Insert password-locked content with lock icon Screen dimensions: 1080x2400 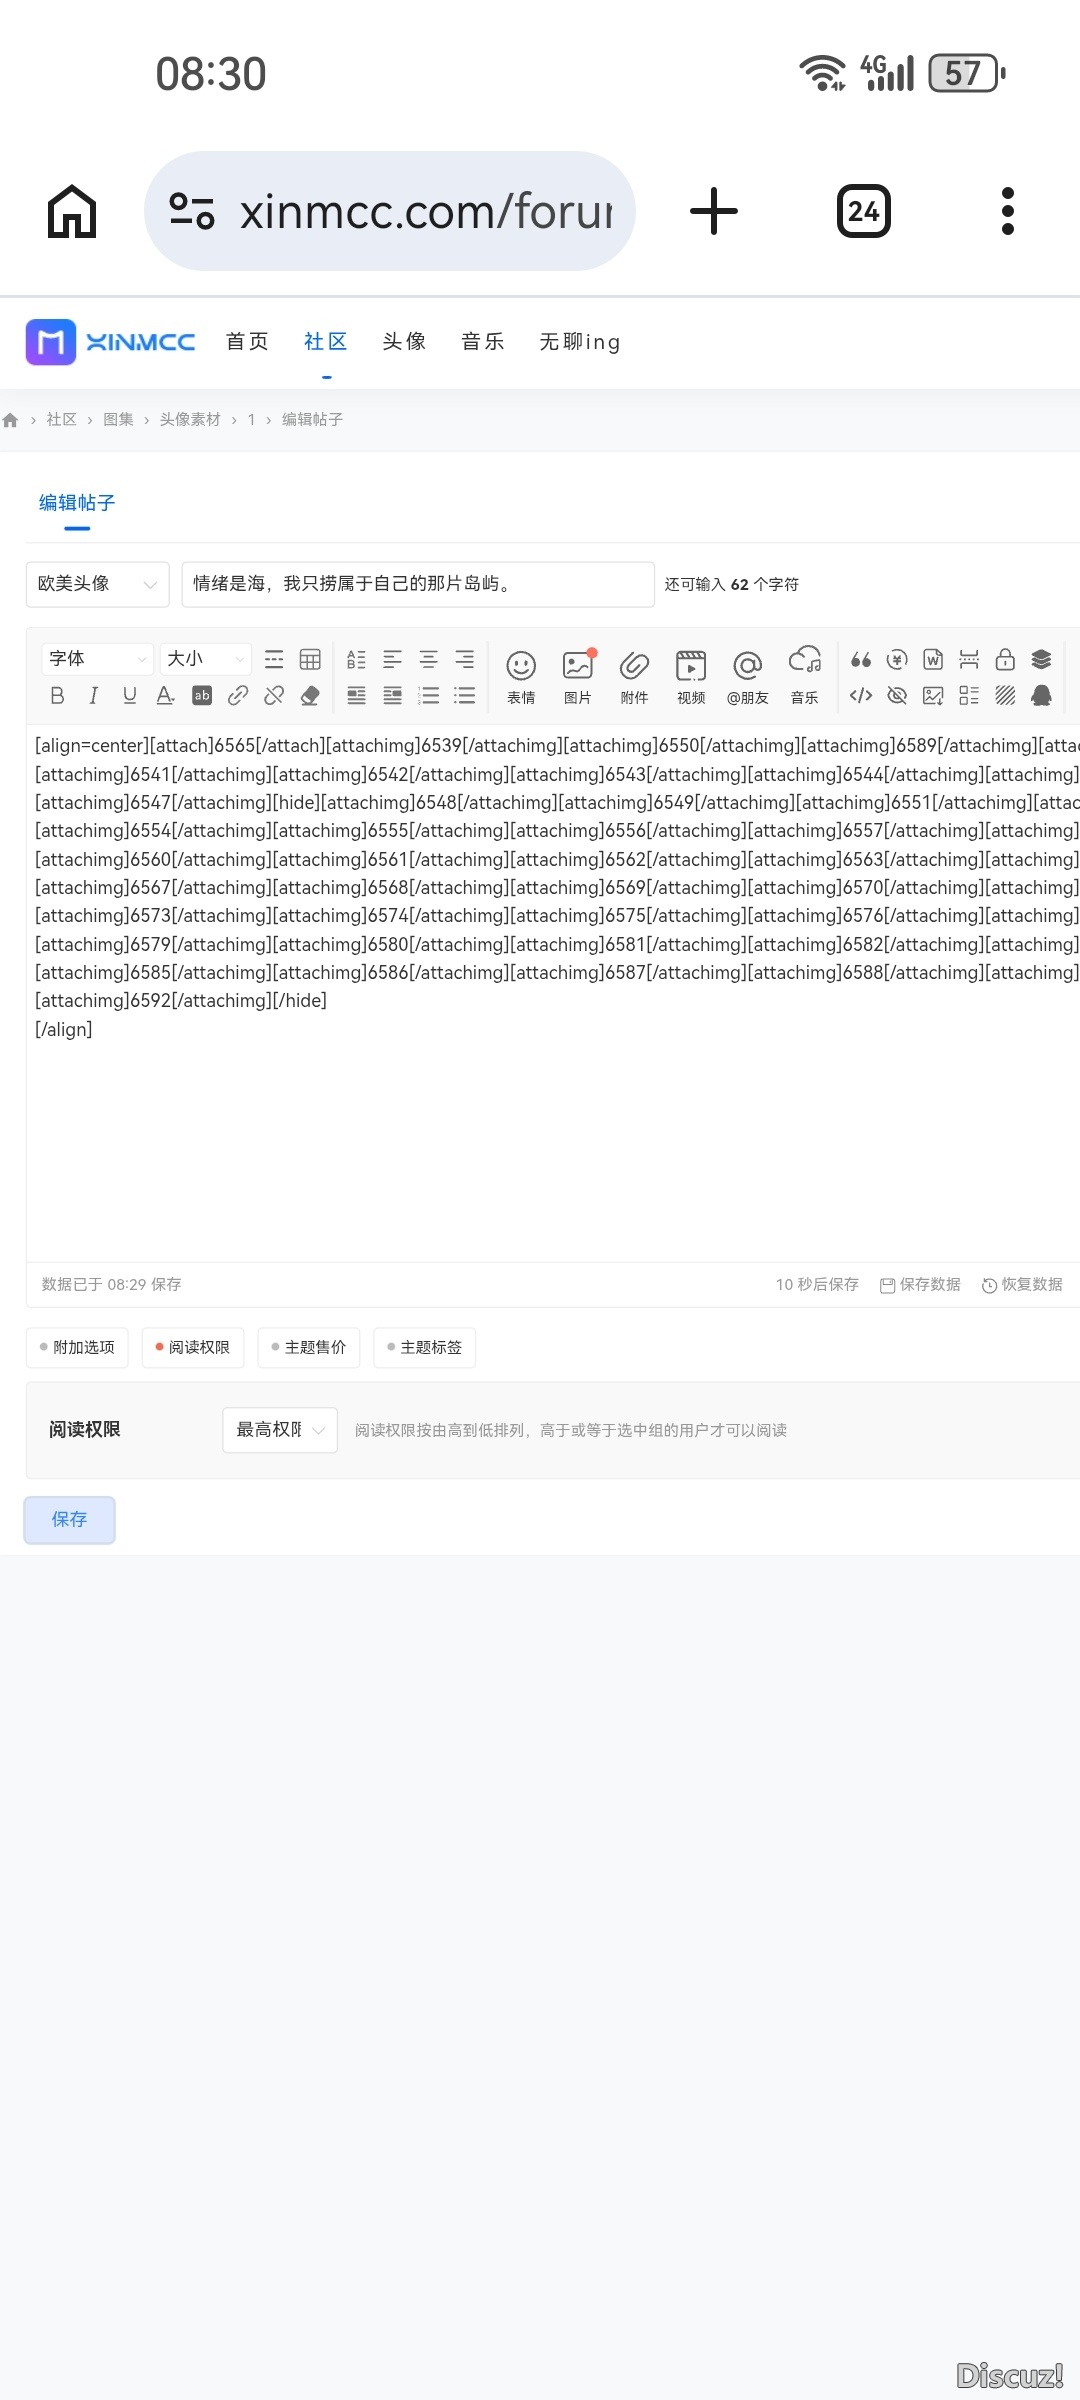[x=1005, y=659]
